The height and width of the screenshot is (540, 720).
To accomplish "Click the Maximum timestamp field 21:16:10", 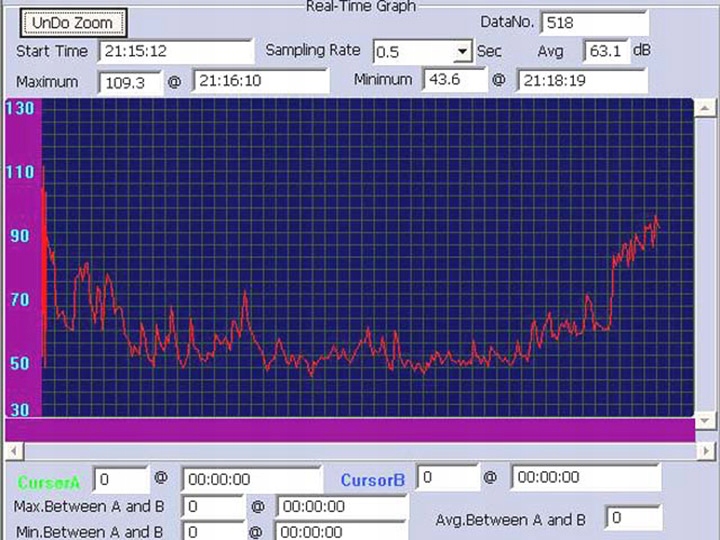I will 260,82.
